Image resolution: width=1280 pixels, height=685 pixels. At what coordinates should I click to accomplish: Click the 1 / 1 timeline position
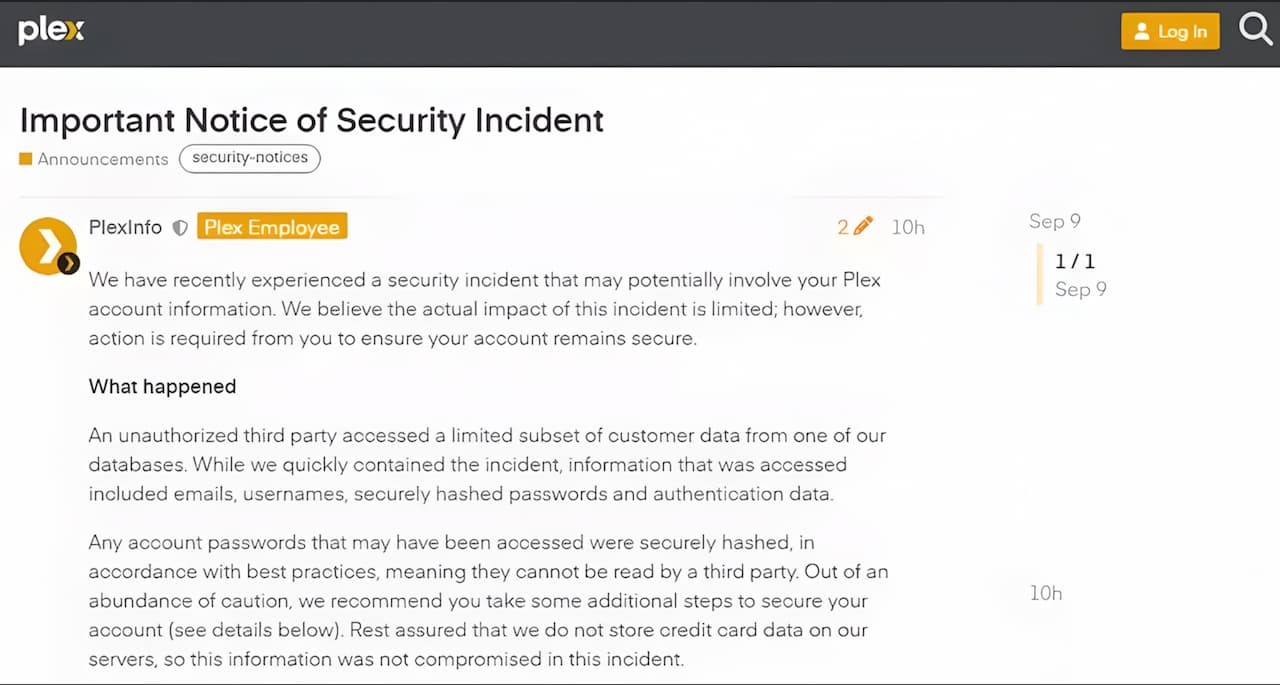pos(1075,262)
